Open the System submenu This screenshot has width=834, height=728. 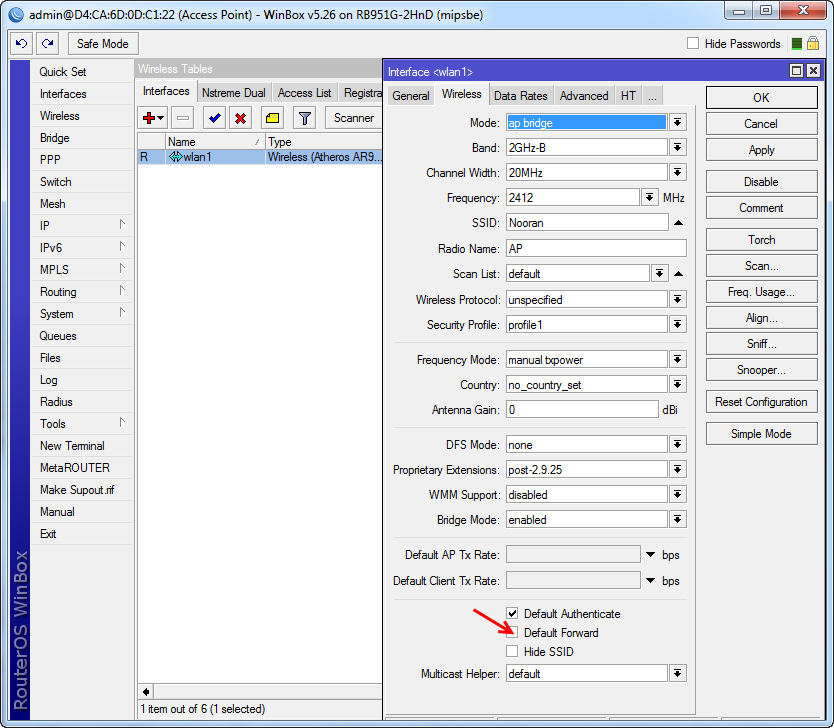click(81, 314)
